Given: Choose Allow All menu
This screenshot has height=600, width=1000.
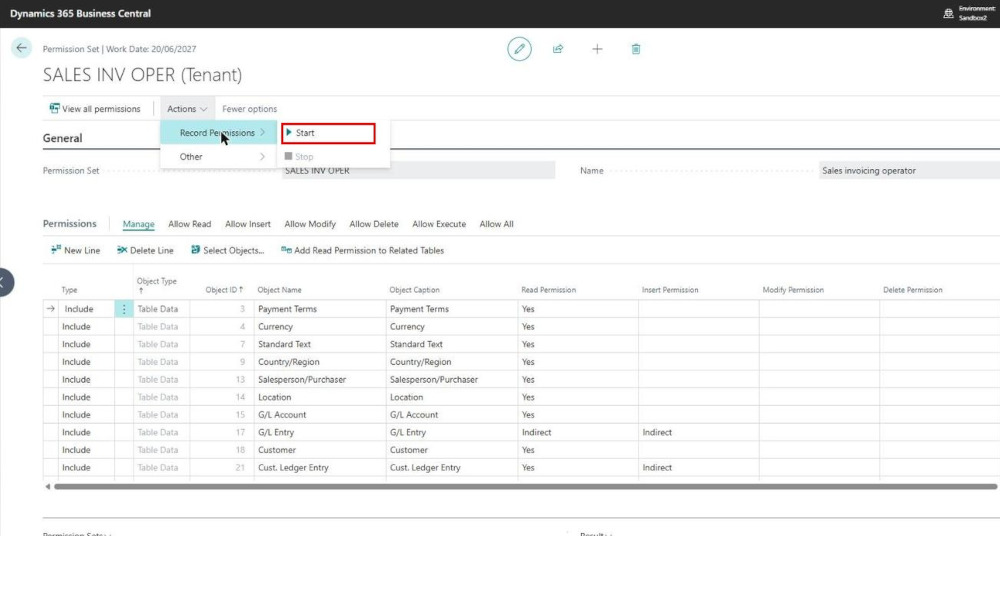Looking at the screenshot, I should point(496,224).
